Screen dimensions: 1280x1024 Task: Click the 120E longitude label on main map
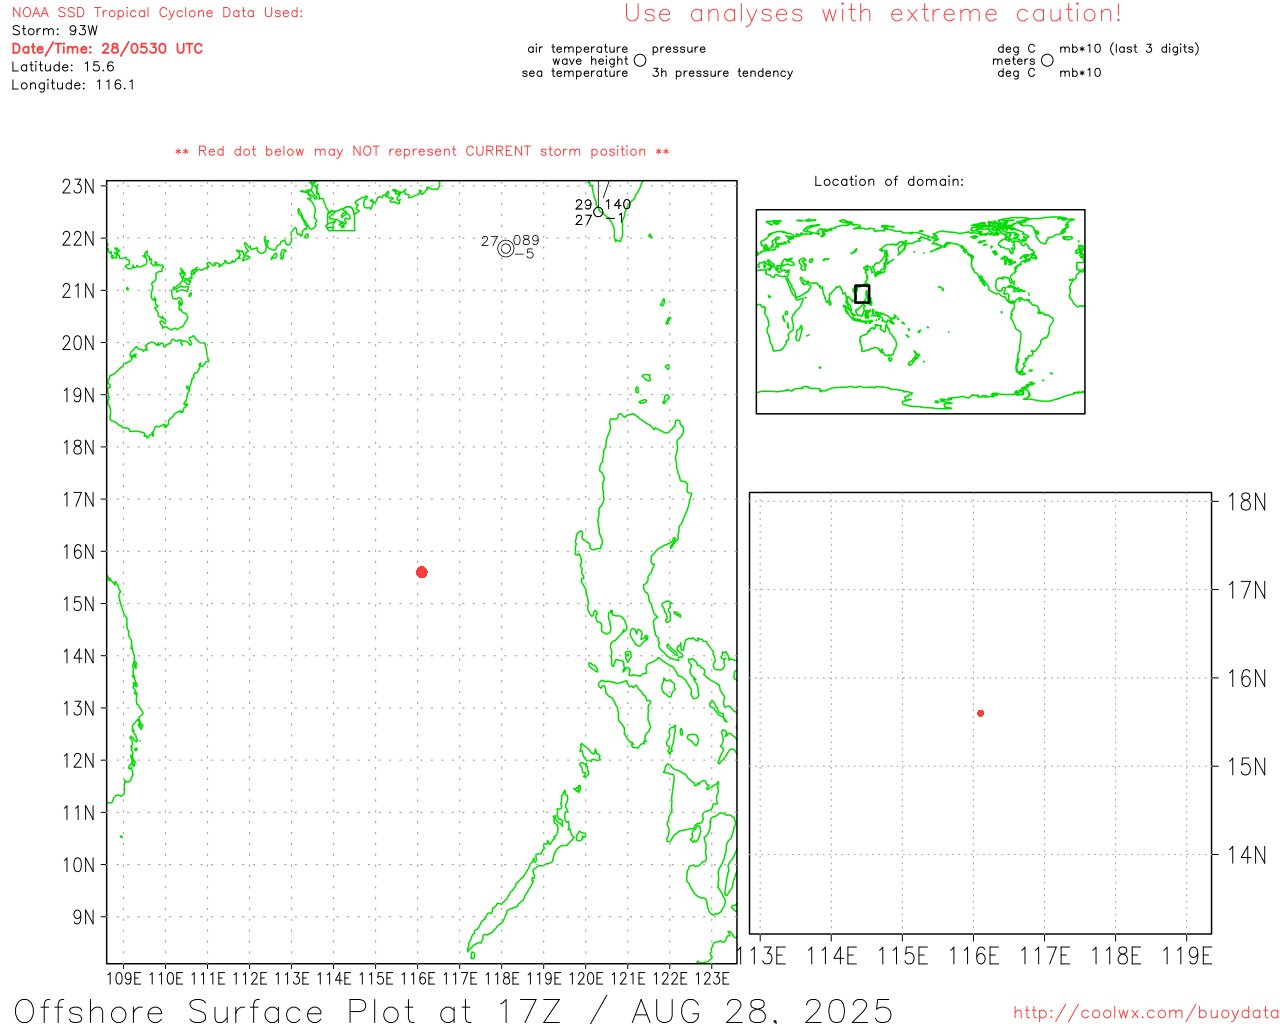(586, 978)
